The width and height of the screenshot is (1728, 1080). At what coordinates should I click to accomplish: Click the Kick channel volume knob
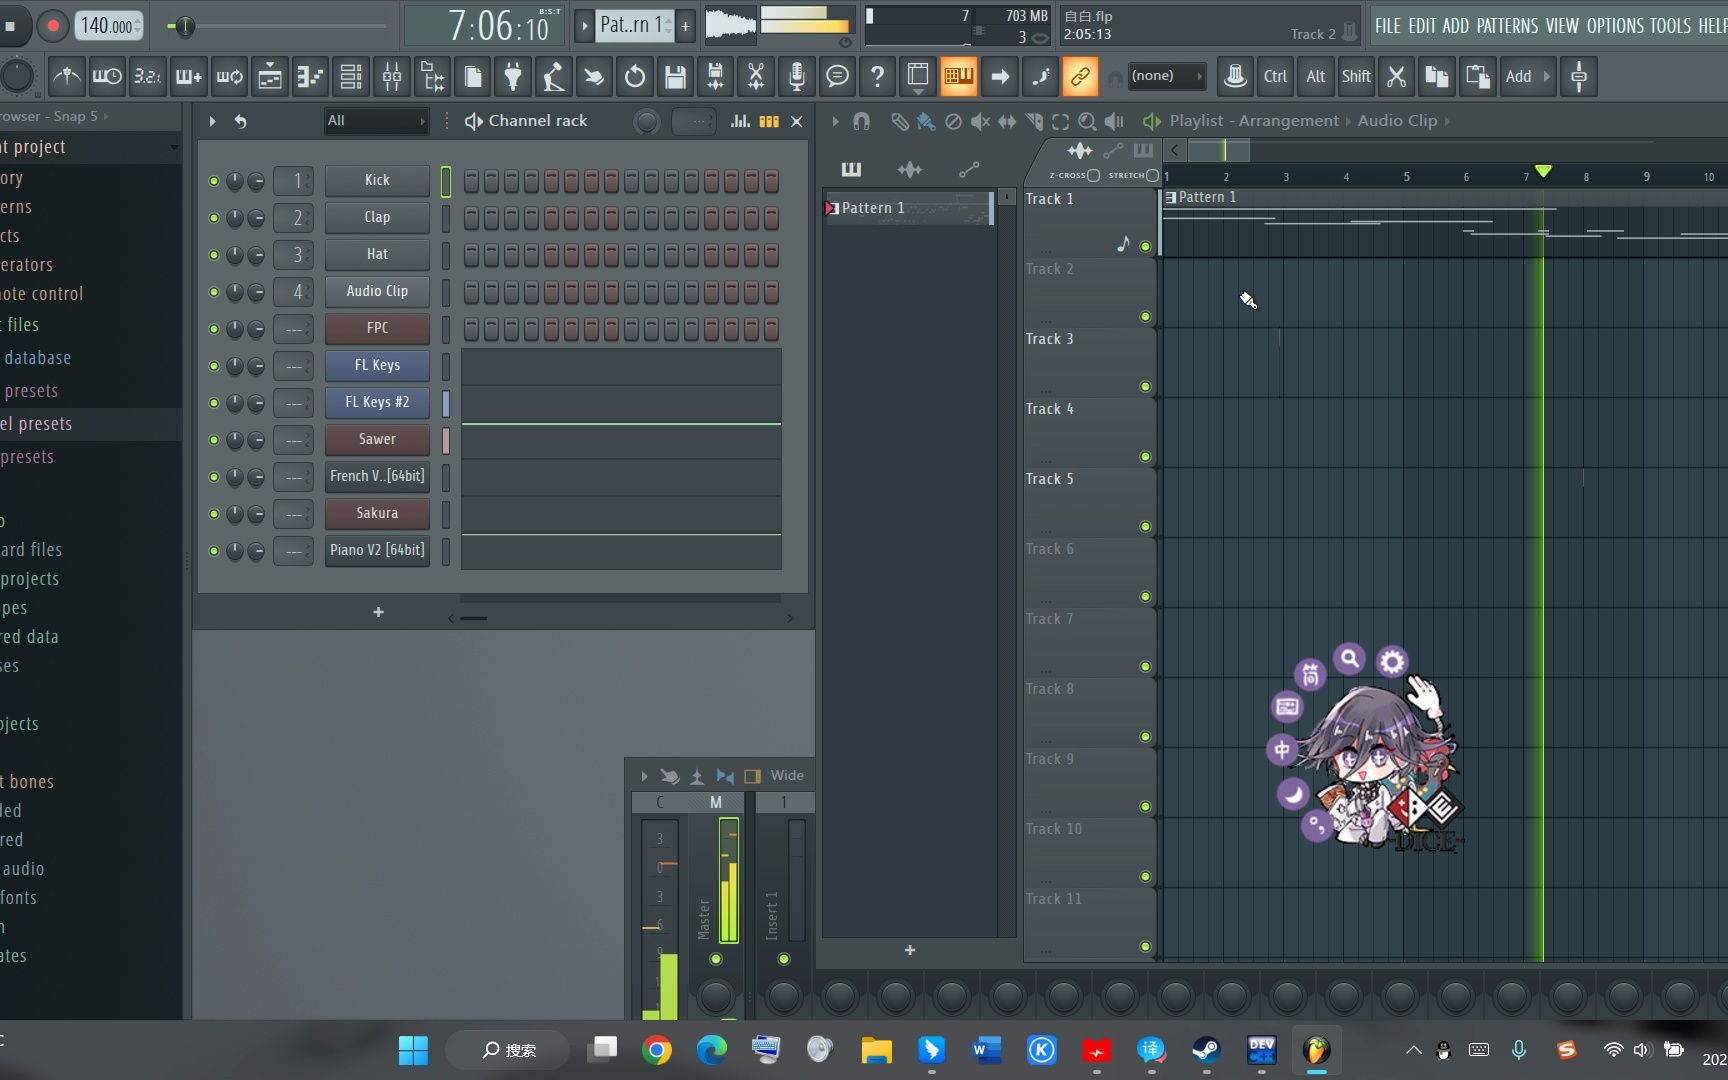256,181
